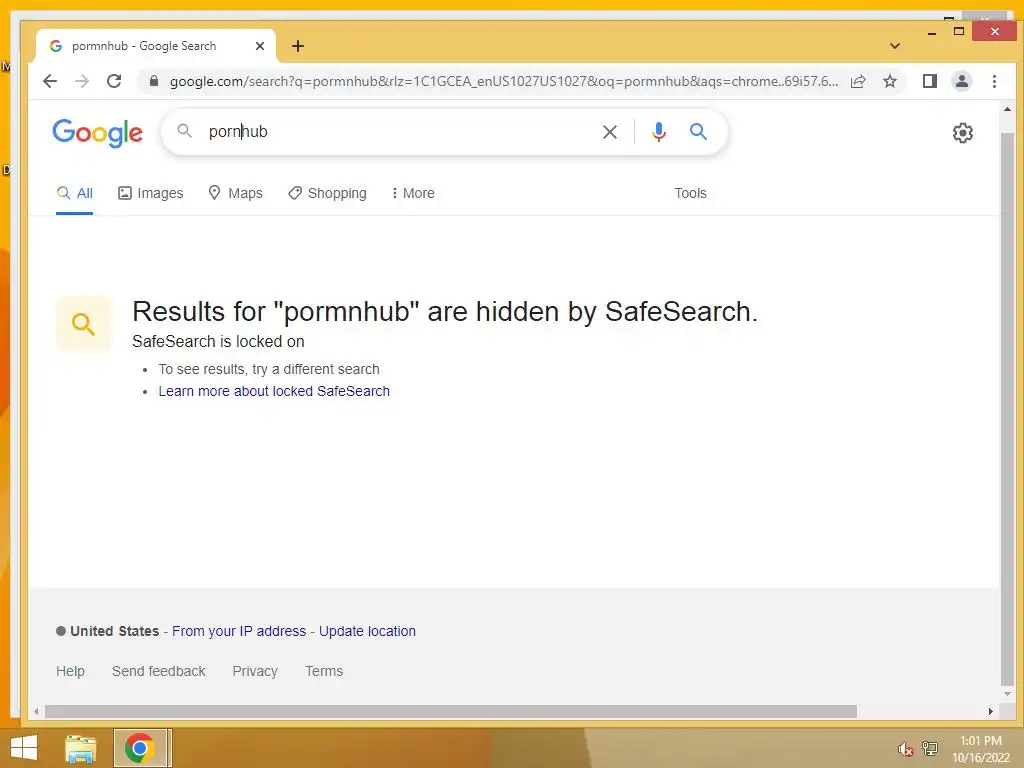
Task: Close the pormnhub Google Search tab
Action: point(260,46)
